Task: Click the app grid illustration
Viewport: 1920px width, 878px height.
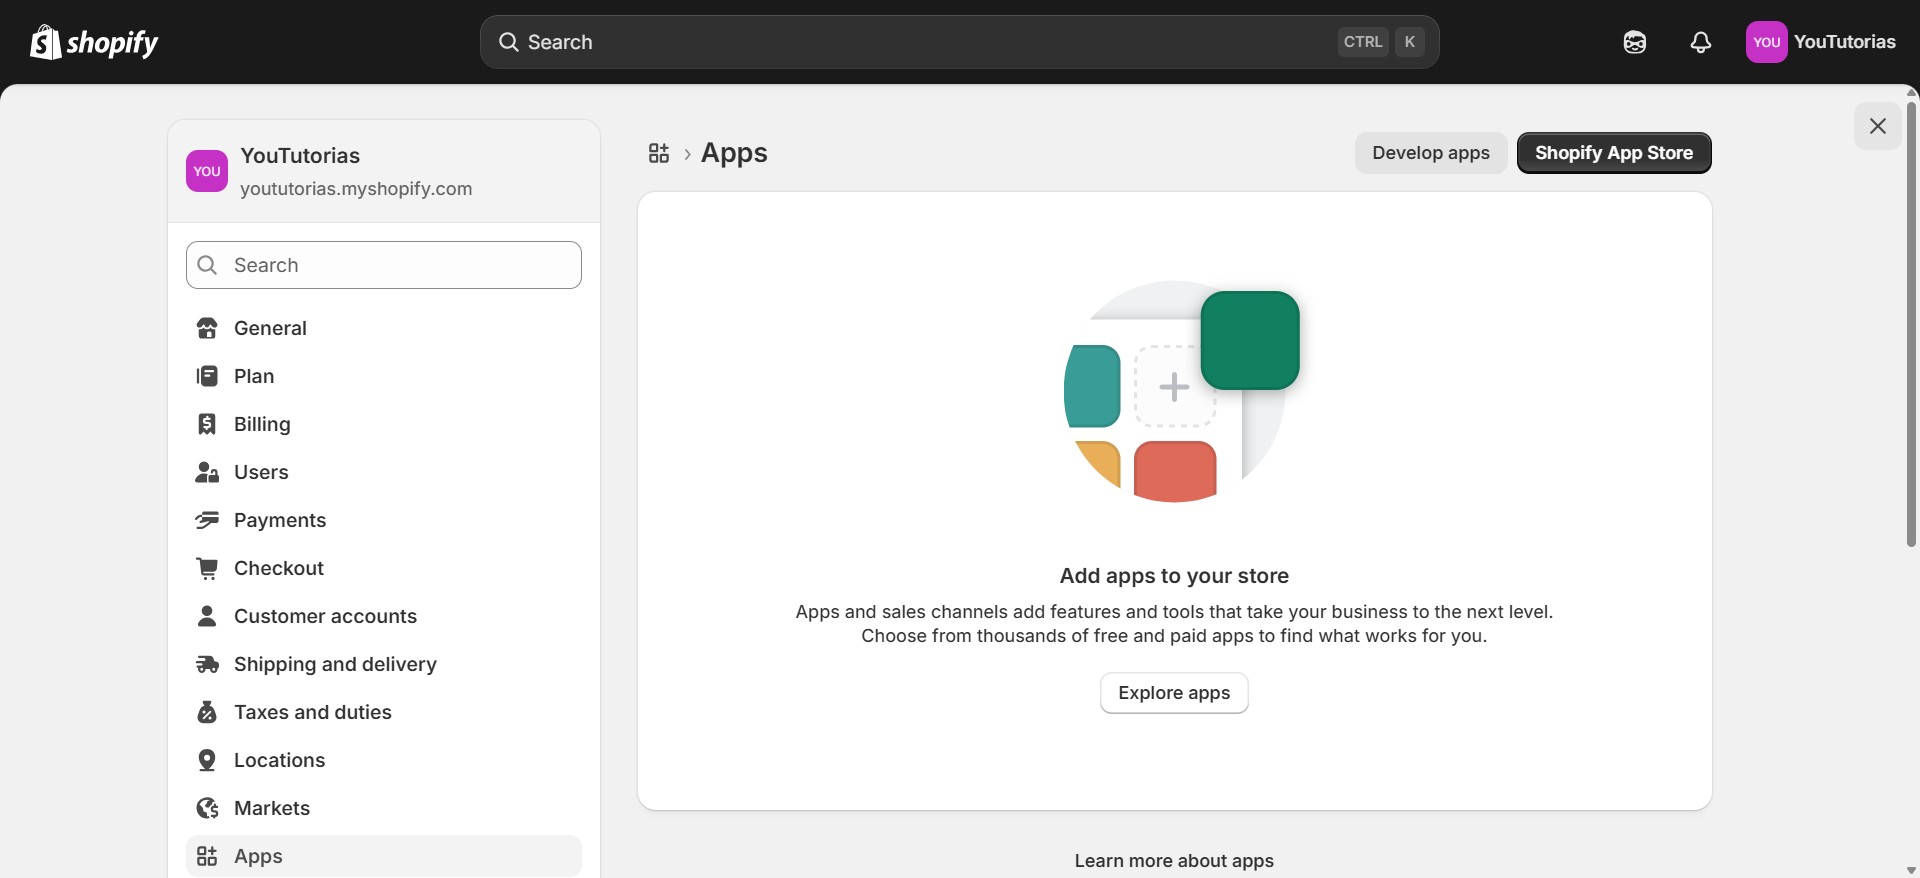Action: [x=1181, y=391]
